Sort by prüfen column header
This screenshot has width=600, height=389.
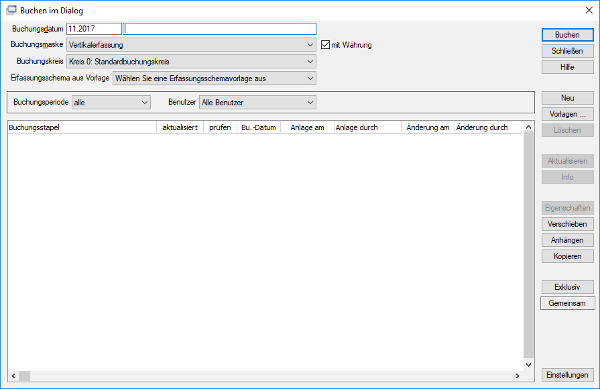(x=220, y=127)
